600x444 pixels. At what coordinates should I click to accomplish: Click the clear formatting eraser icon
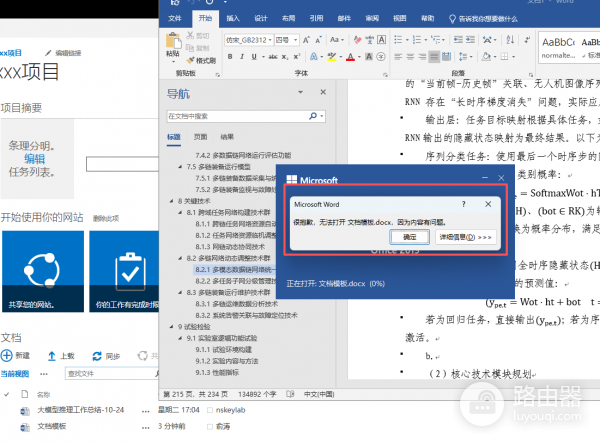coord(357,40)
